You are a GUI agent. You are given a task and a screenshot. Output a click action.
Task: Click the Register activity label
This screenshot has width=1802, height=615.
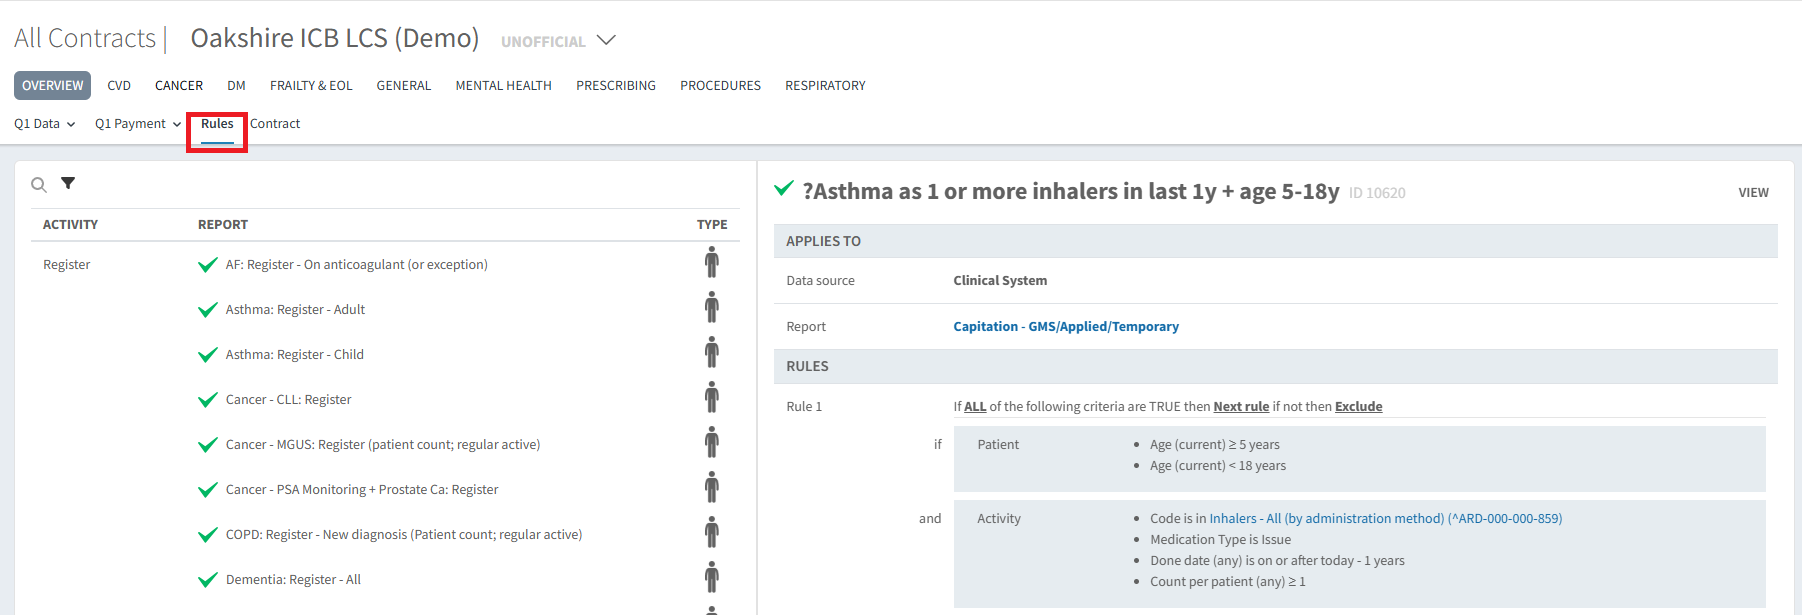click(66, 265)
